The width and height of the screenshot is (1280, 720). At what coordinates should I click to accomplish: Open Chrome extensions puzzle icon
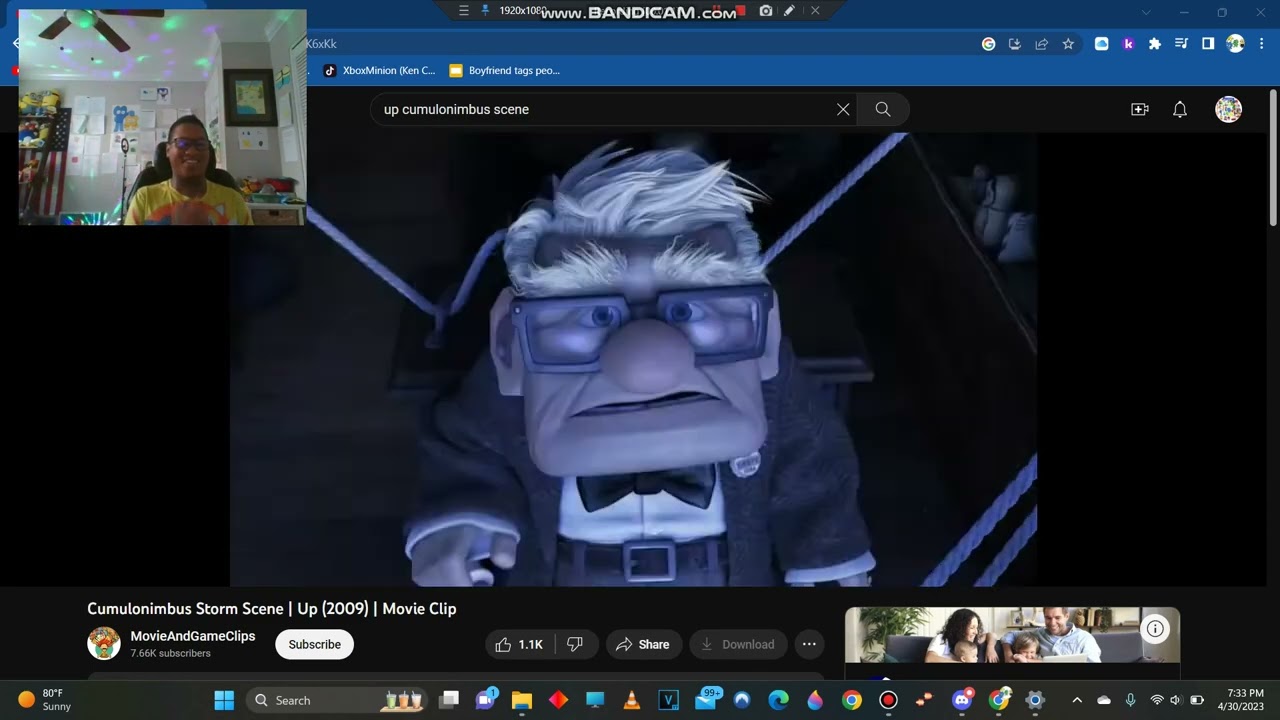[x=1155, y=44]
